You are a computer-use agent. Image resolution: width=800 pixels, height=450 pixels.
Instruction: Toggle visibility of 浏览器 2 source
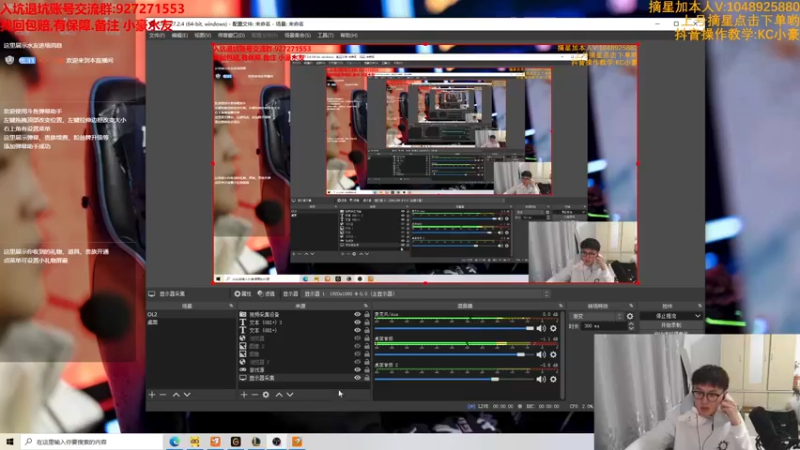pyautogui.click(x=357, y=362)
